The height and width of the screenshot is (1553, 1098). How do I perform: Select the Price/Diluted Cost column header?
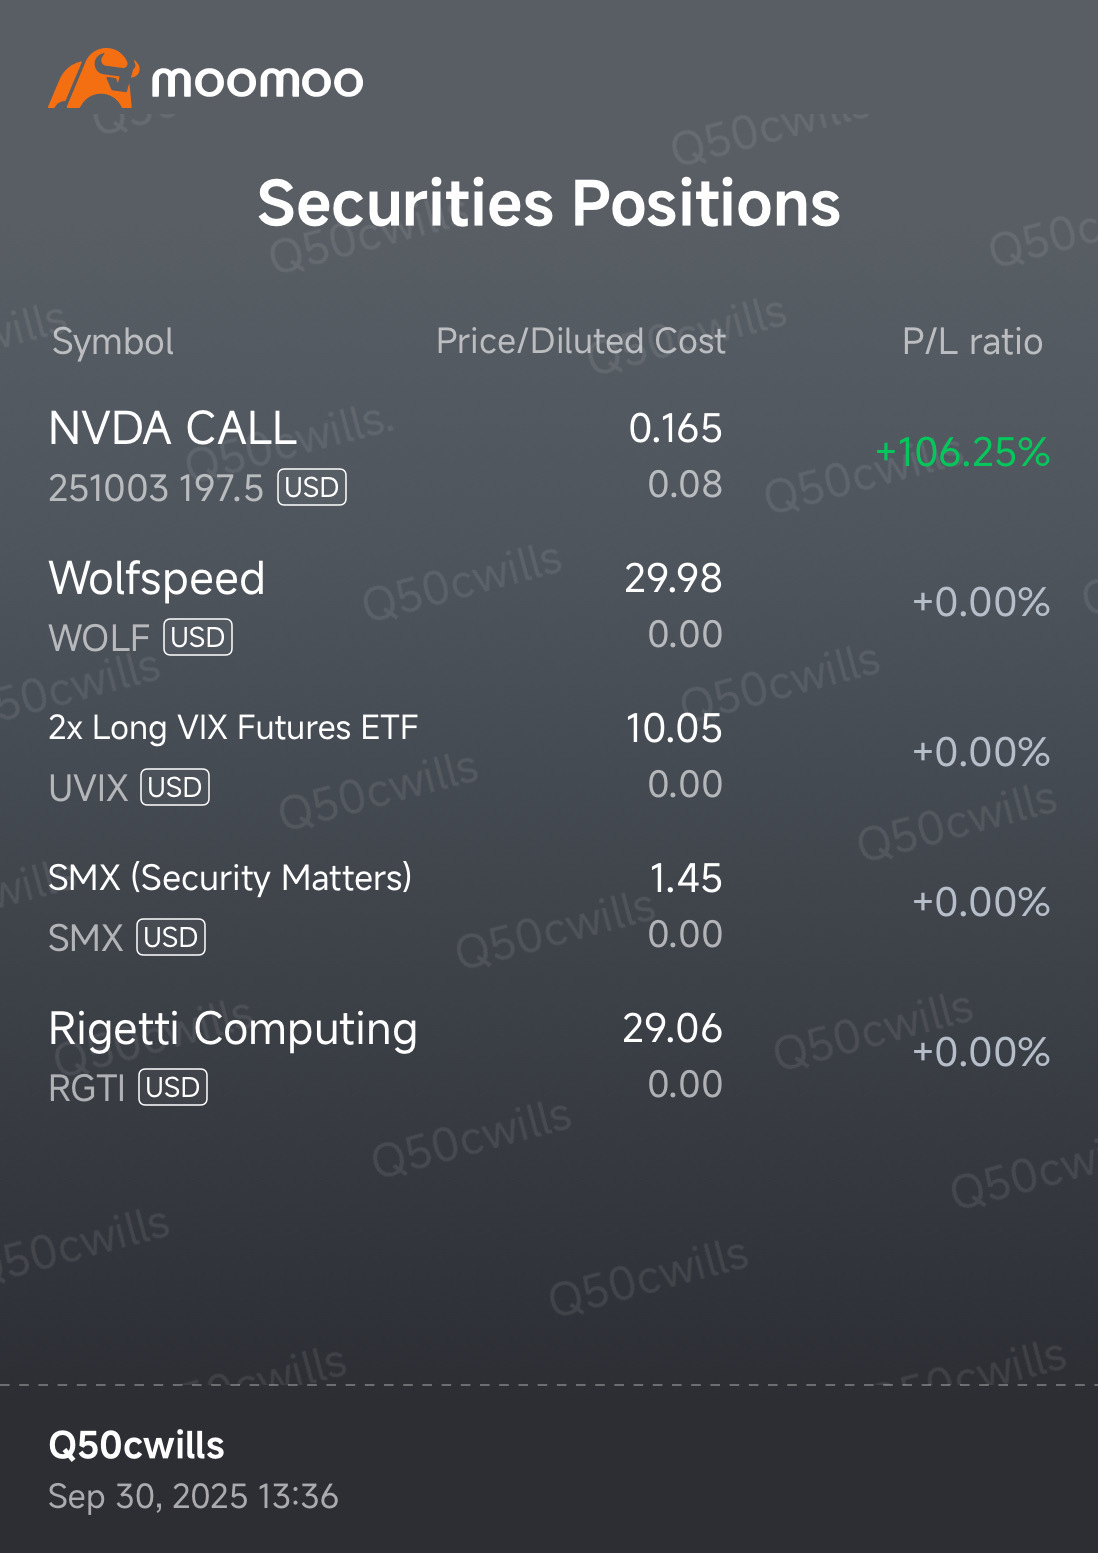tap(581, 342)
